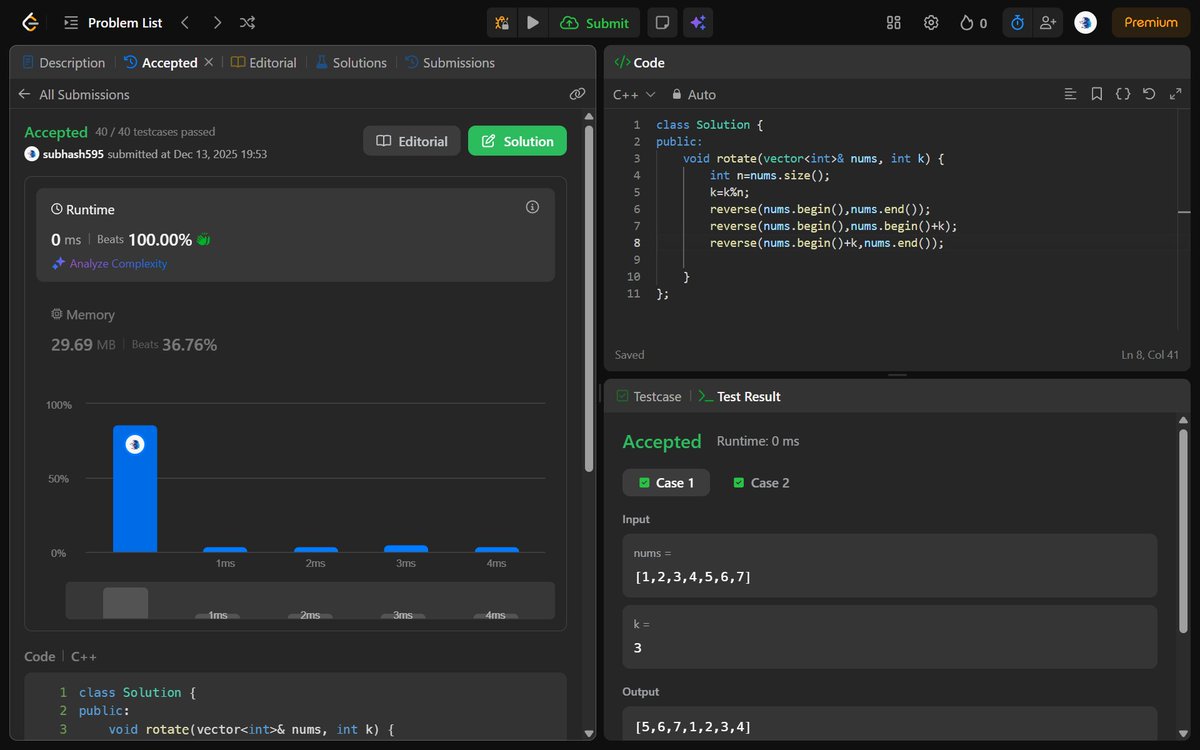Expand editor to fullscreen icon
The width and height of the screenshot is (1200, 750).
(x=1175, y=94)
